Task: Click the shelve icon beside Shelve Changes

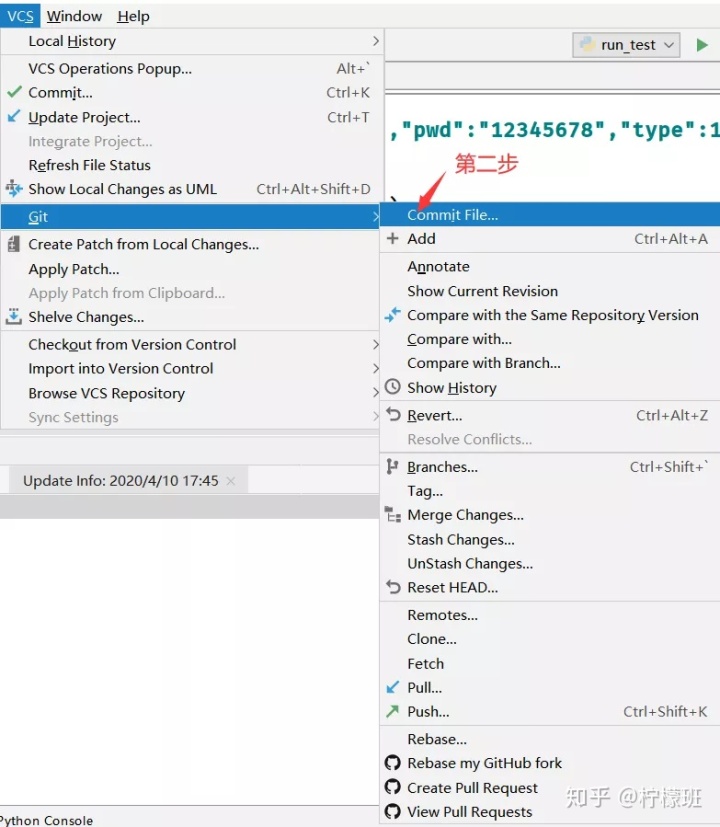Action: [14, 316]
